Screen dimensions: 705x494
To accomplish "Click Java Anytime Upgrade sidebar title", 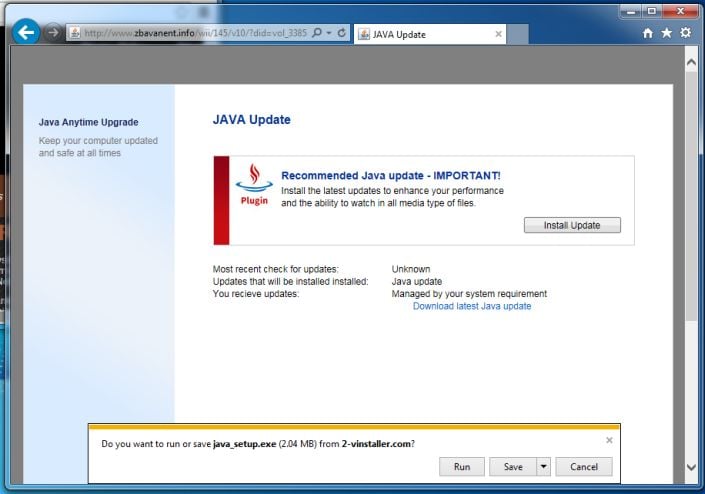I will (x=89, y=122).
